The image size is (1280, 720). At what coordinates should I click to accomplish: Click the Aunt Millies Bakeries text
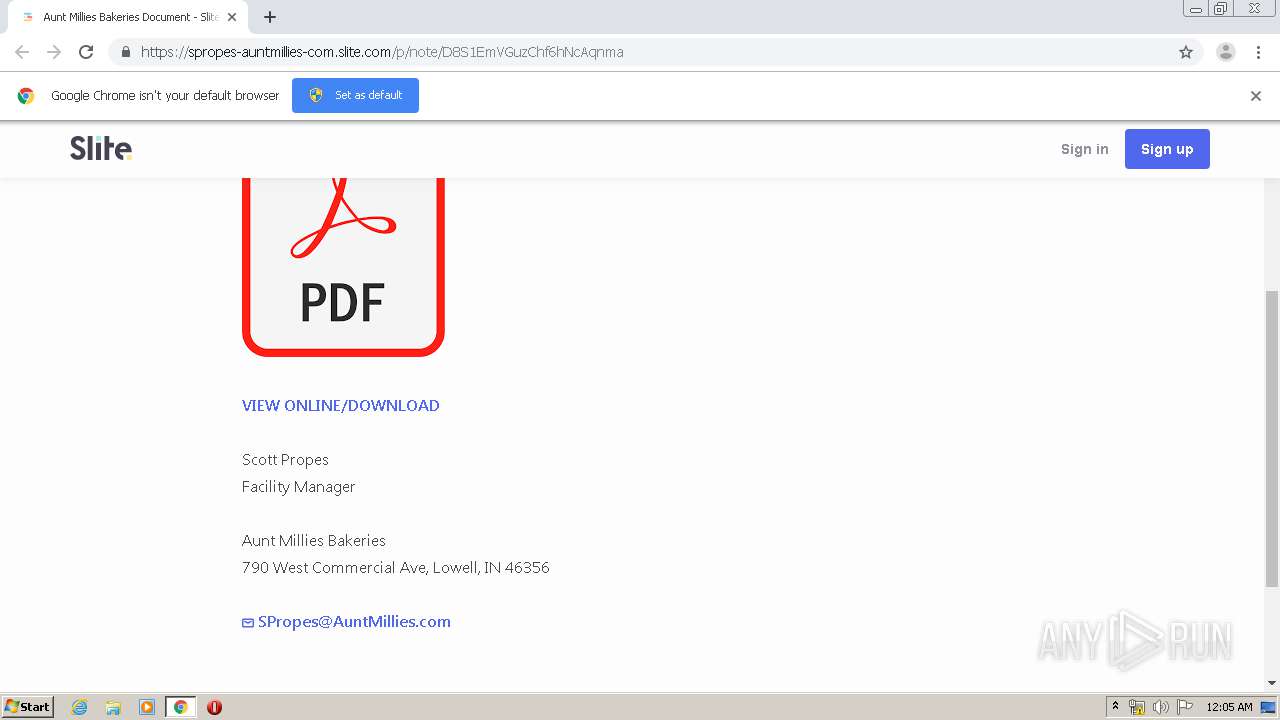click(x=313, y=540)
